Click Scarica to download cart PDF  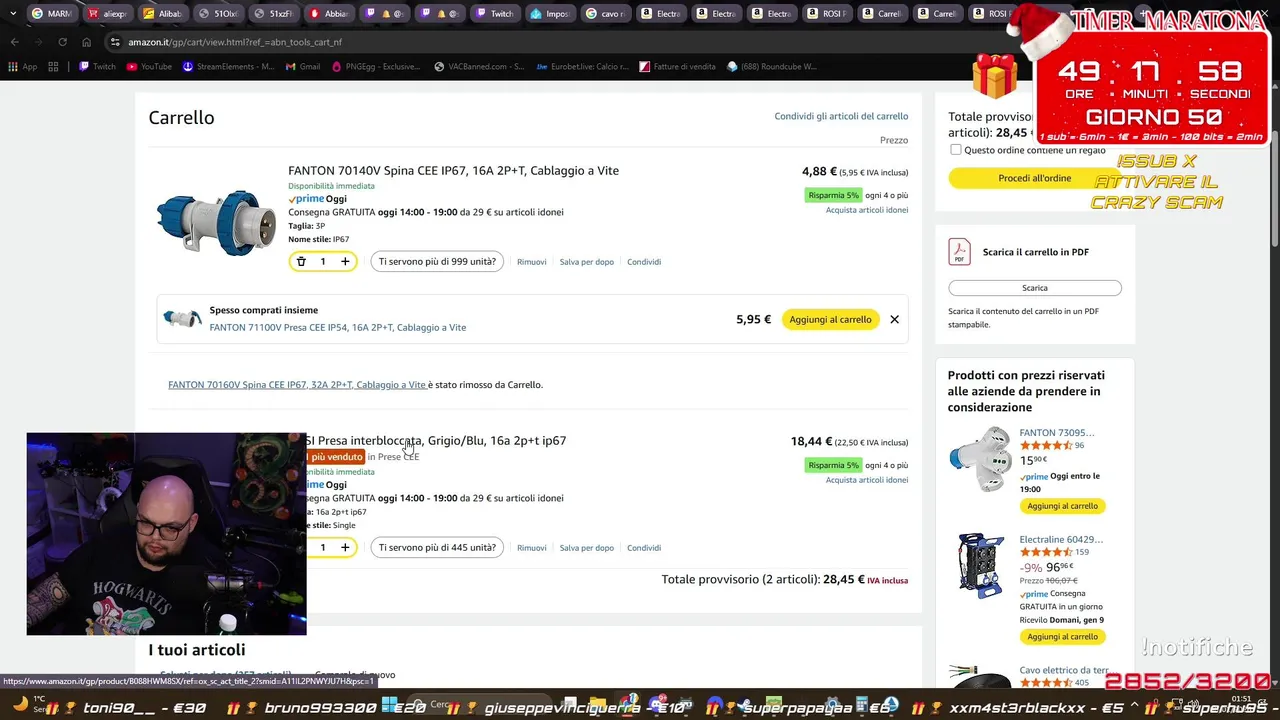pos(1034,288)
